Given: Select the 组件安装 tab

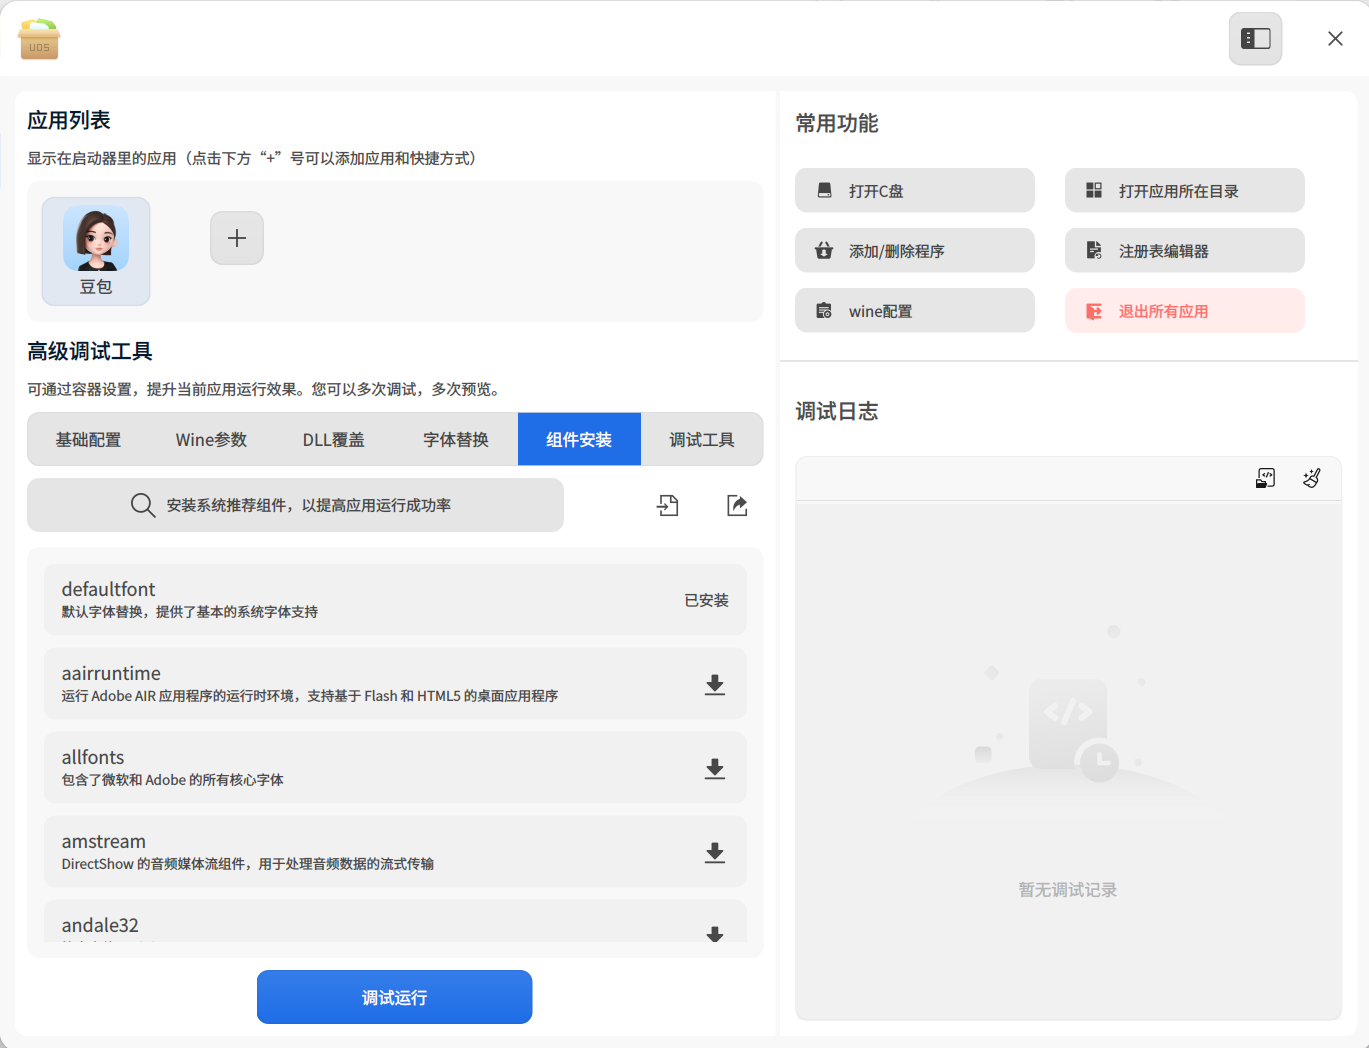Looking at the screenshot, I should point(579,440).
